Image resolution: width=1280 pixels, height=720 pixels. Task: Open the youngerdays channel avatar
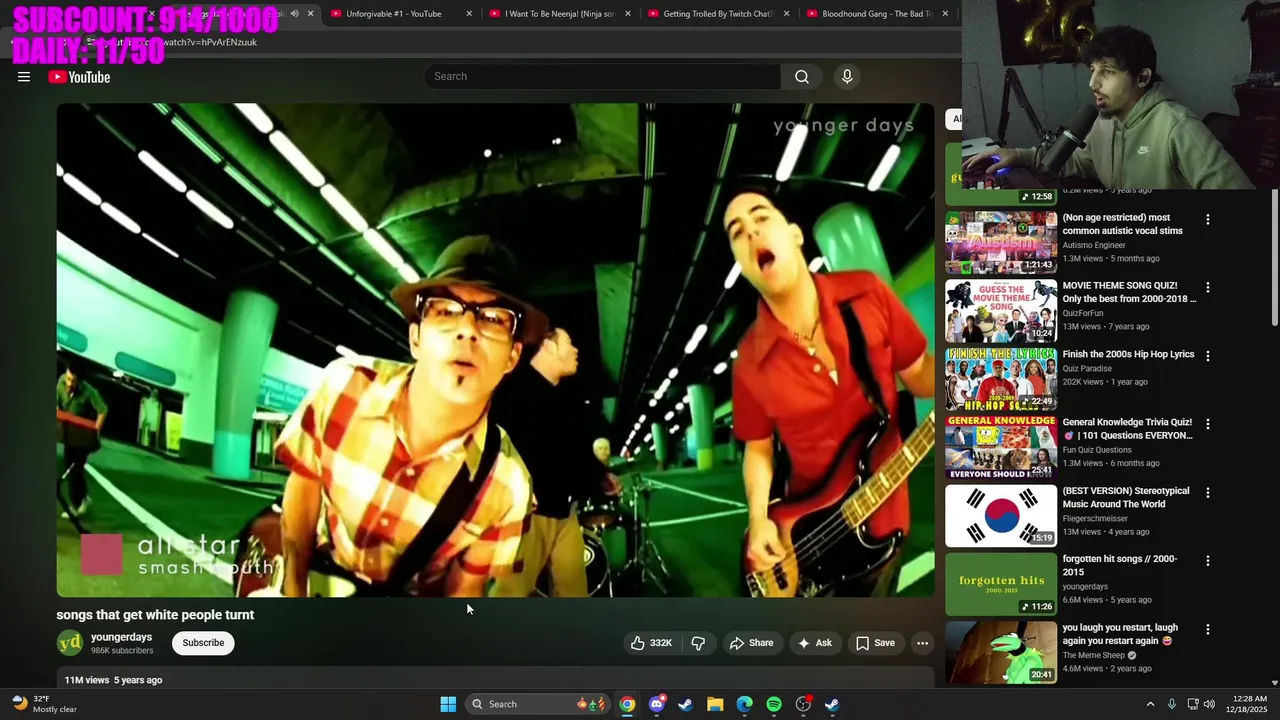[x=70, y=643]
